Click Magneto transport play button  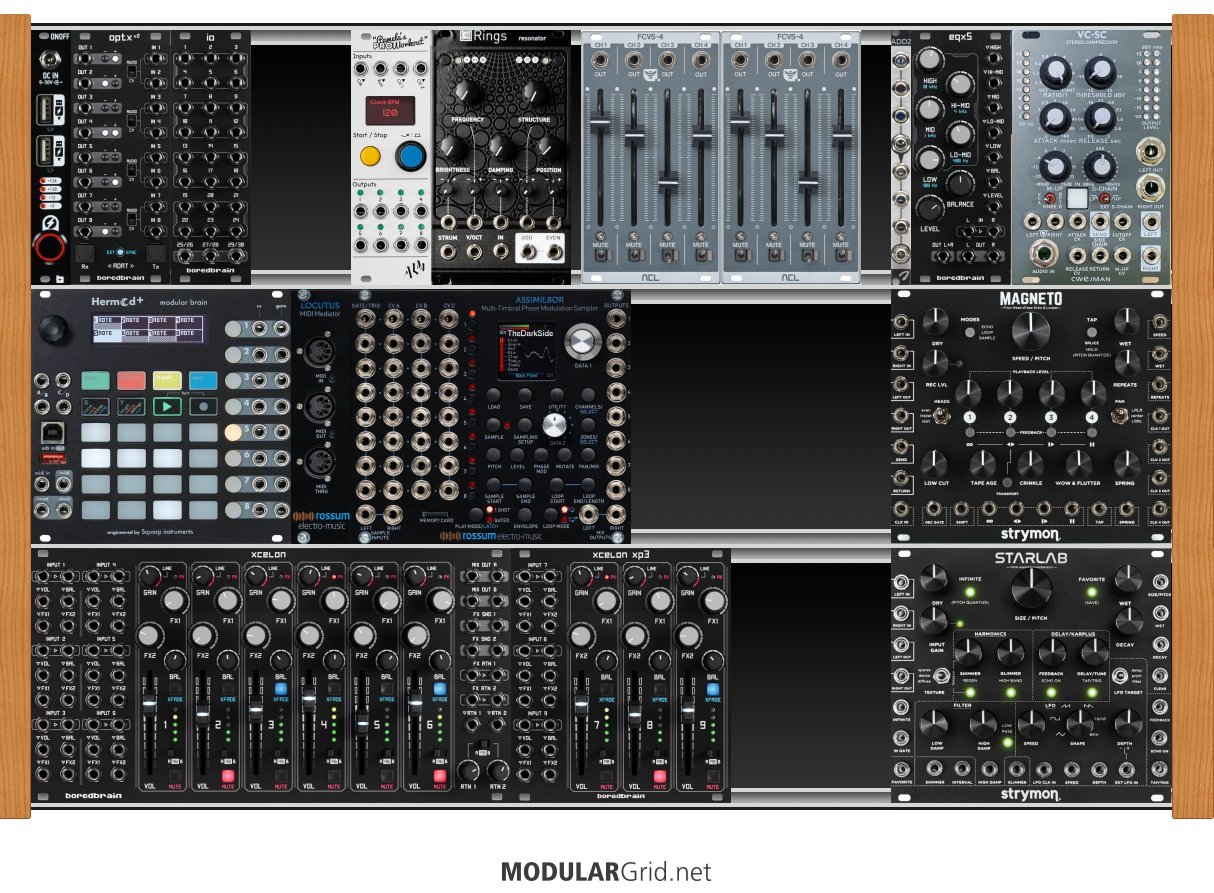click(x=1051, y=432)
